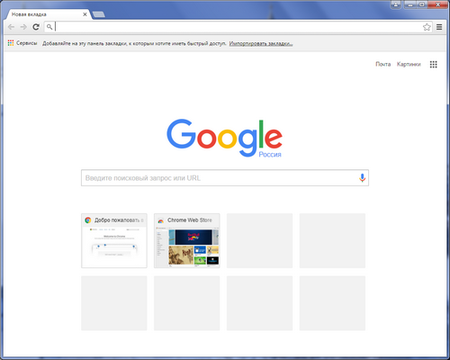Bookmark this page with the star icon

pos(427,27)
